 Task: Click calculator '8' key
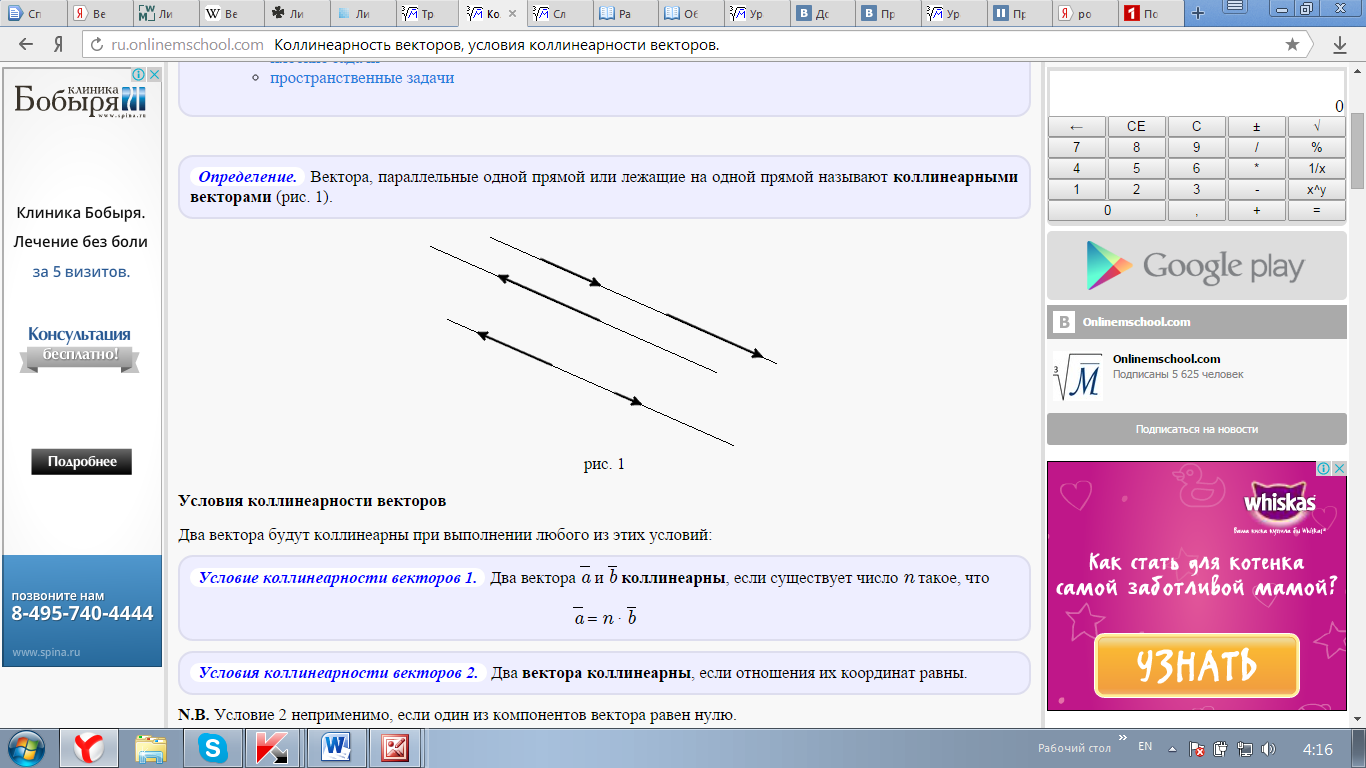(x=1136, y=148)
